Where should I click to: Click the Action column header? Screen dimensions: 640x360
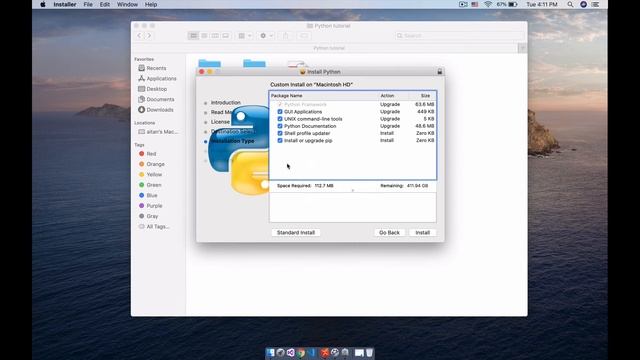pyautogui.click(x=387, y=96)
